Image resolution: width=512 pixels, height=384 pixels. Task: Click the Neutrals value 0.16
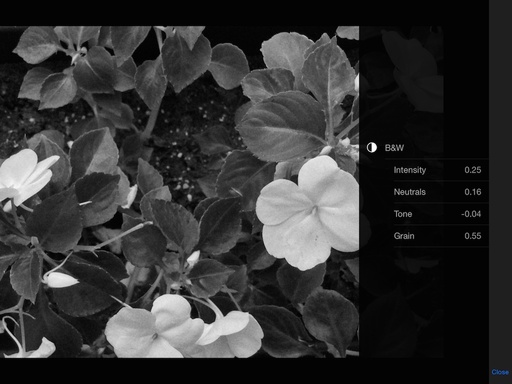click(x=473, y=192)
